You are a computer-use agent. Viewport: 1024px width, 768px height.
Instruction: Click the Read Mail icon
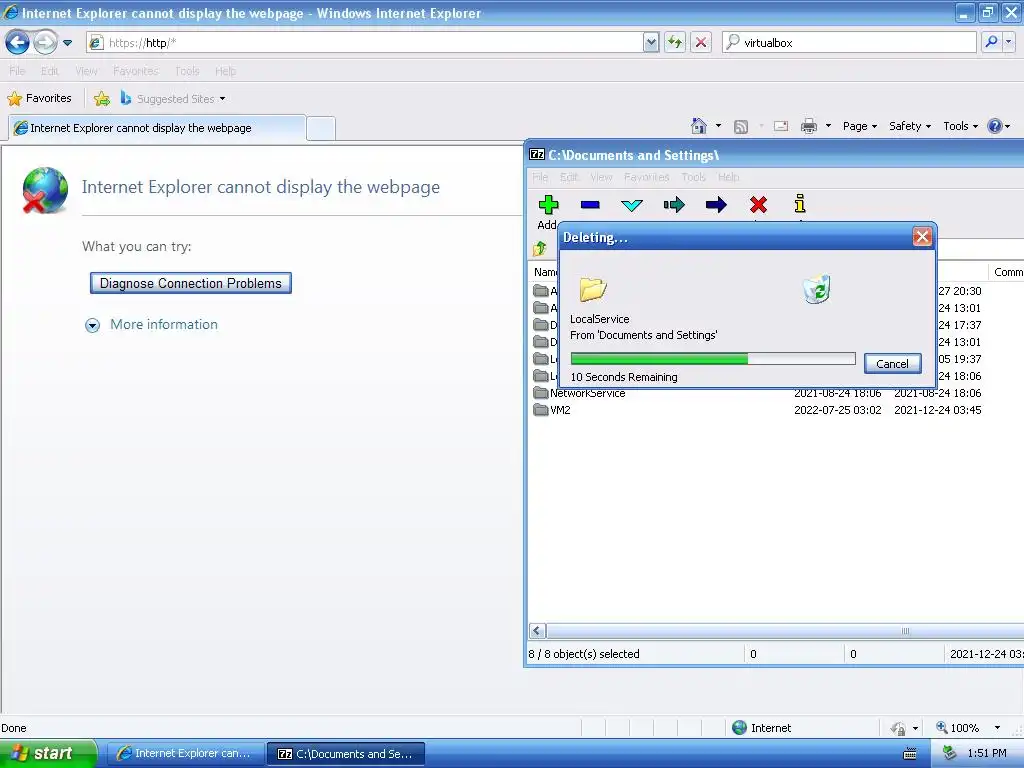pyautogui.click(x=780, y=126)
